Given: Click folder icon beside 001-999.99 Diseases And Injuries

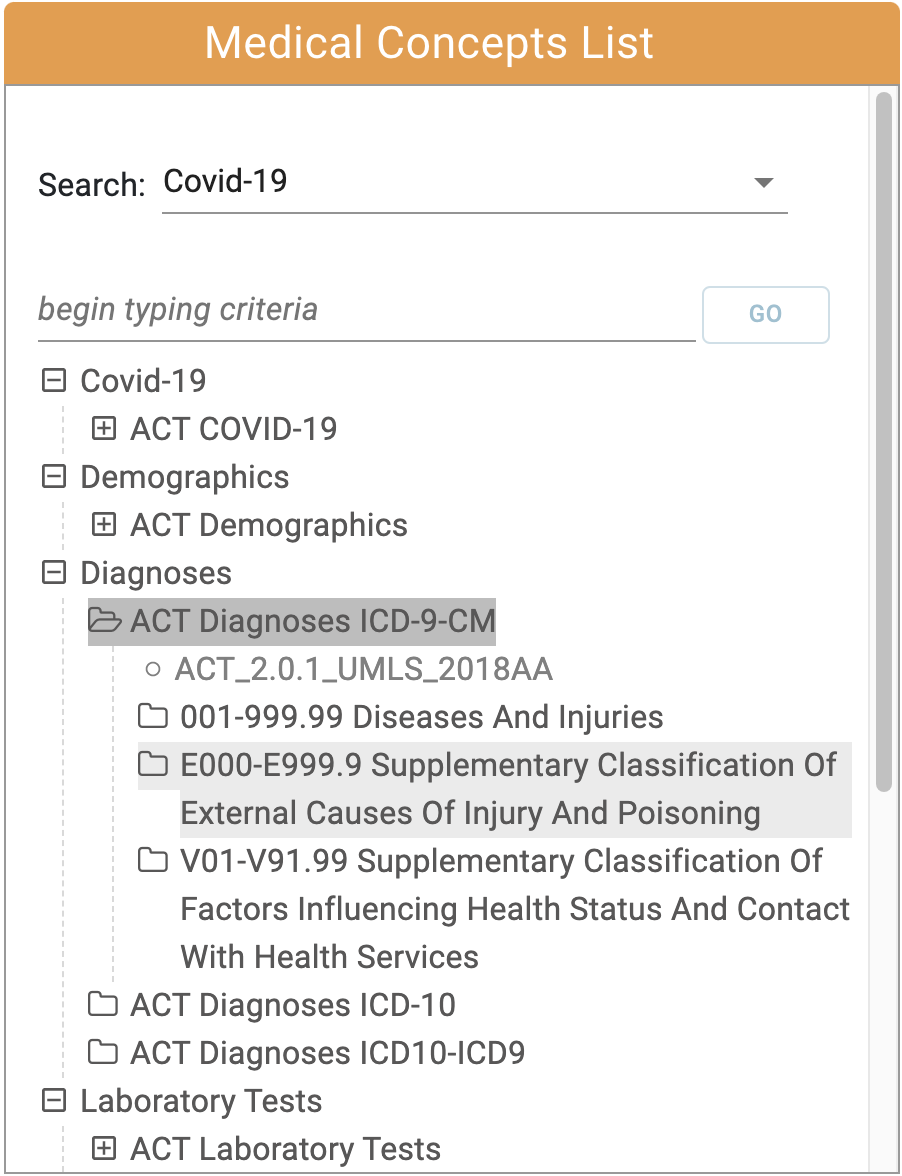Looking at the screenshot, I should point(153,717).
